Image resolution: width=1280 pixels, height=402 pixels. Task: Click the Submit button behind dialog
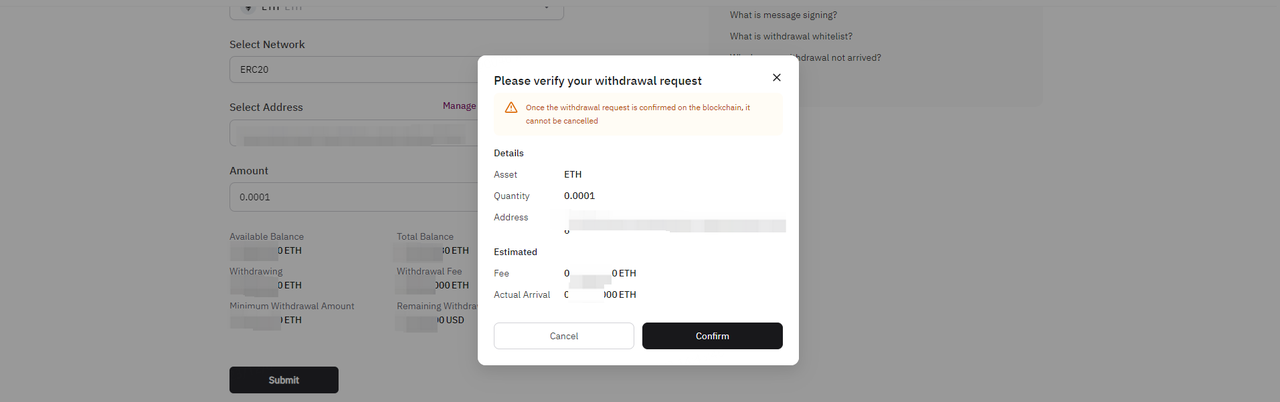284,380
